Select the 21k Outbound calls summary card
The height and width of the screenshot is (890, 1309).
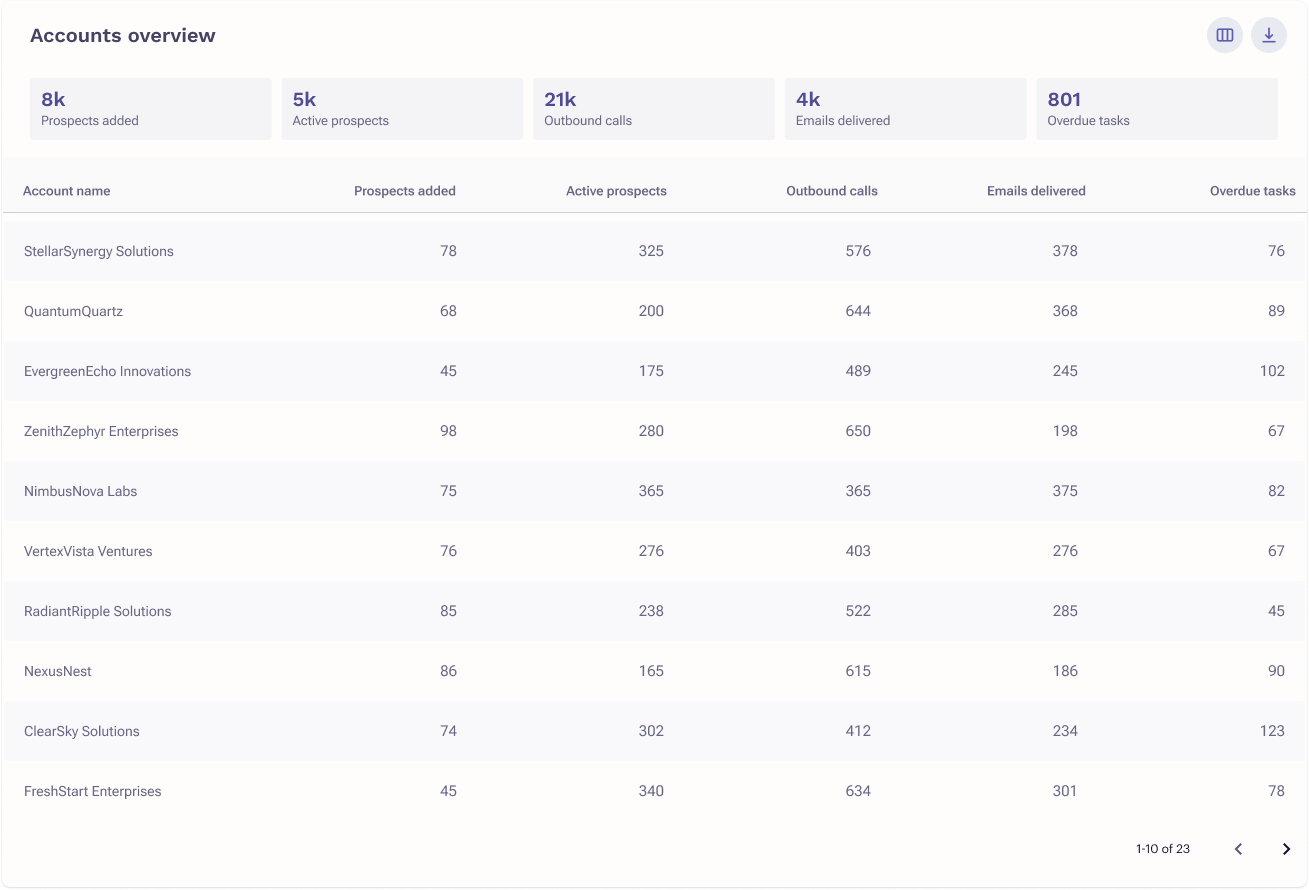click(654, 109)
